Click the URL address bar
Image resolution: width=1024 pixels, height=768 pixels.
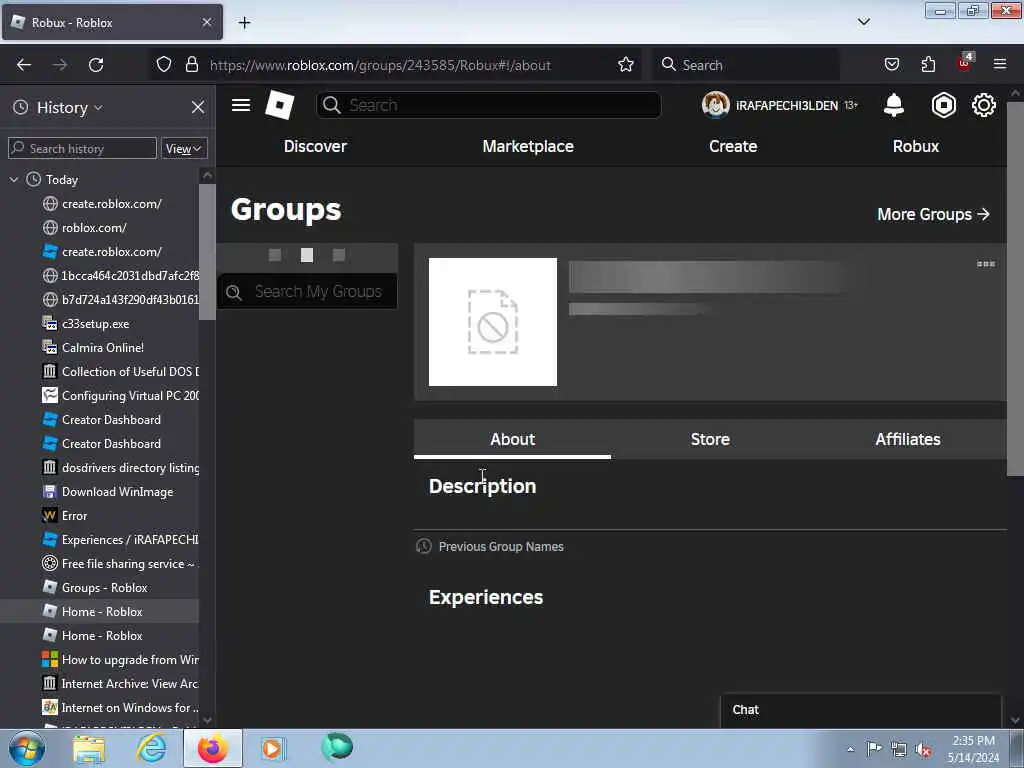tap(380, 65)
